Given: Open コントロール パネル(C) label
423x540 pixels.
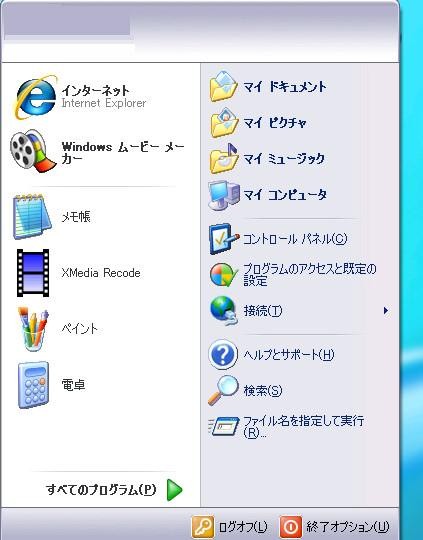Looking at the screenshot, I should [295, 239].
